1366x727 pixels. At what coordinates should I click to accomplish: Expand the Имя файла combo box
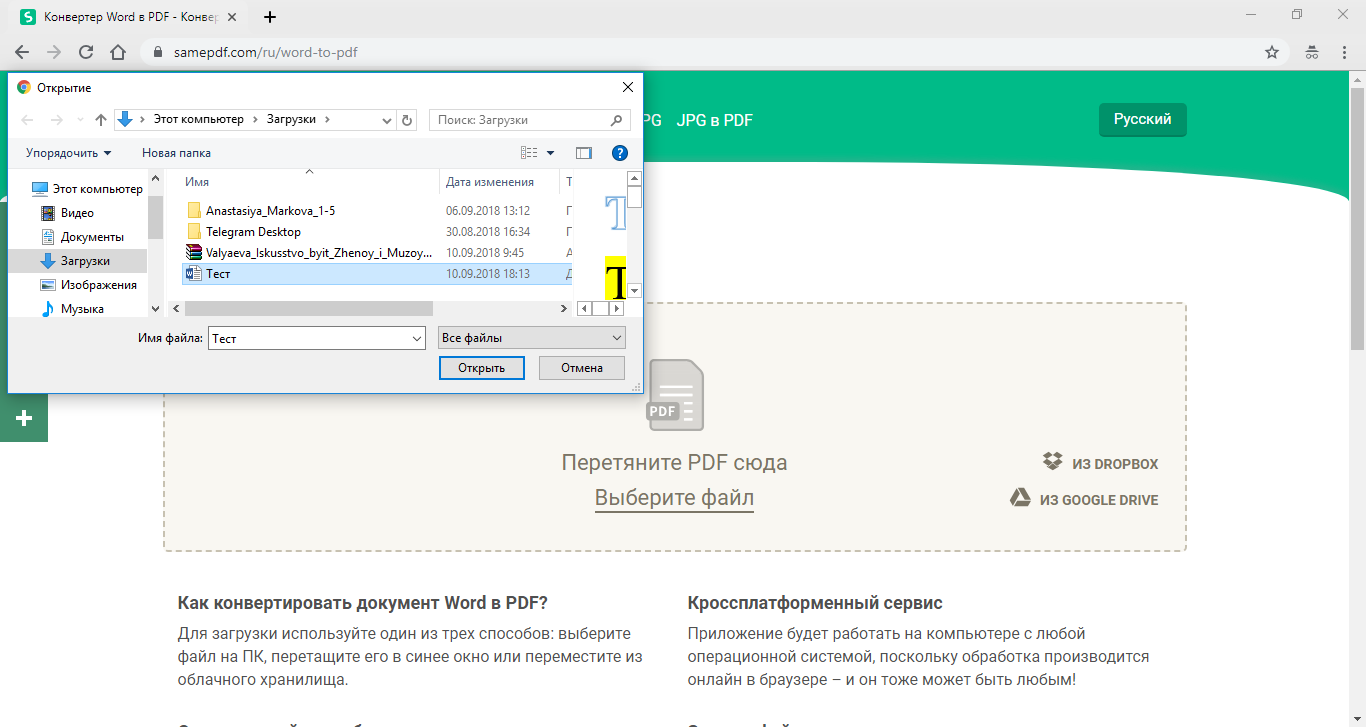(418, 339)
